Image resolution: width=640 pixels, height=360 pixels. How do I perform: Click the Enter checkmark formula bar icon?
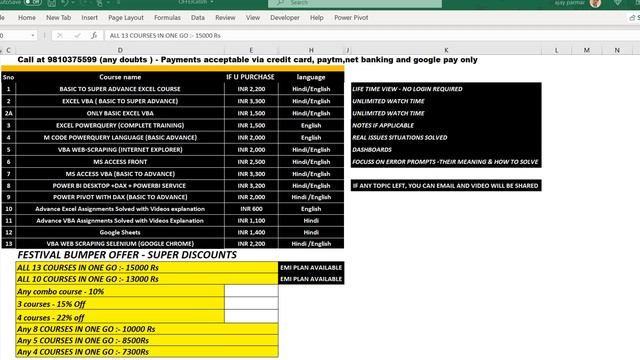pos(77,36)
